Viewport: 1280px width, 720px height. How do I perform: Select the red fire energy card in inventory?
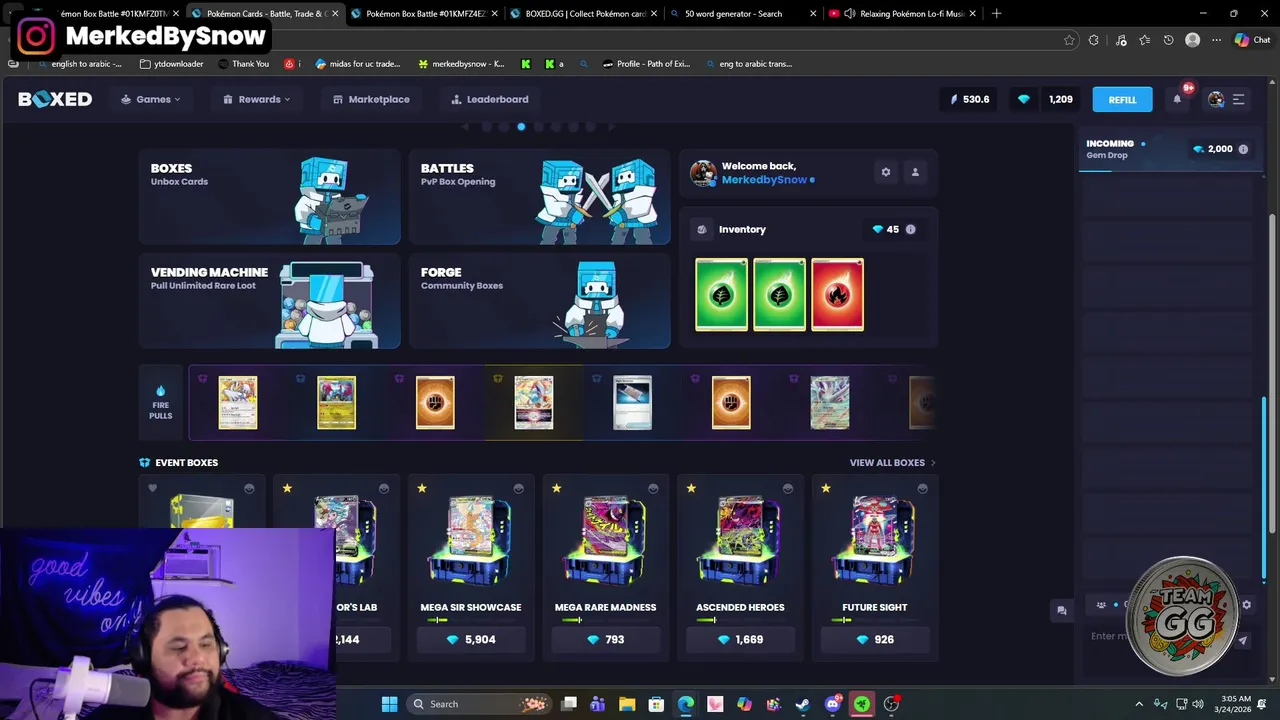[837, 294]
